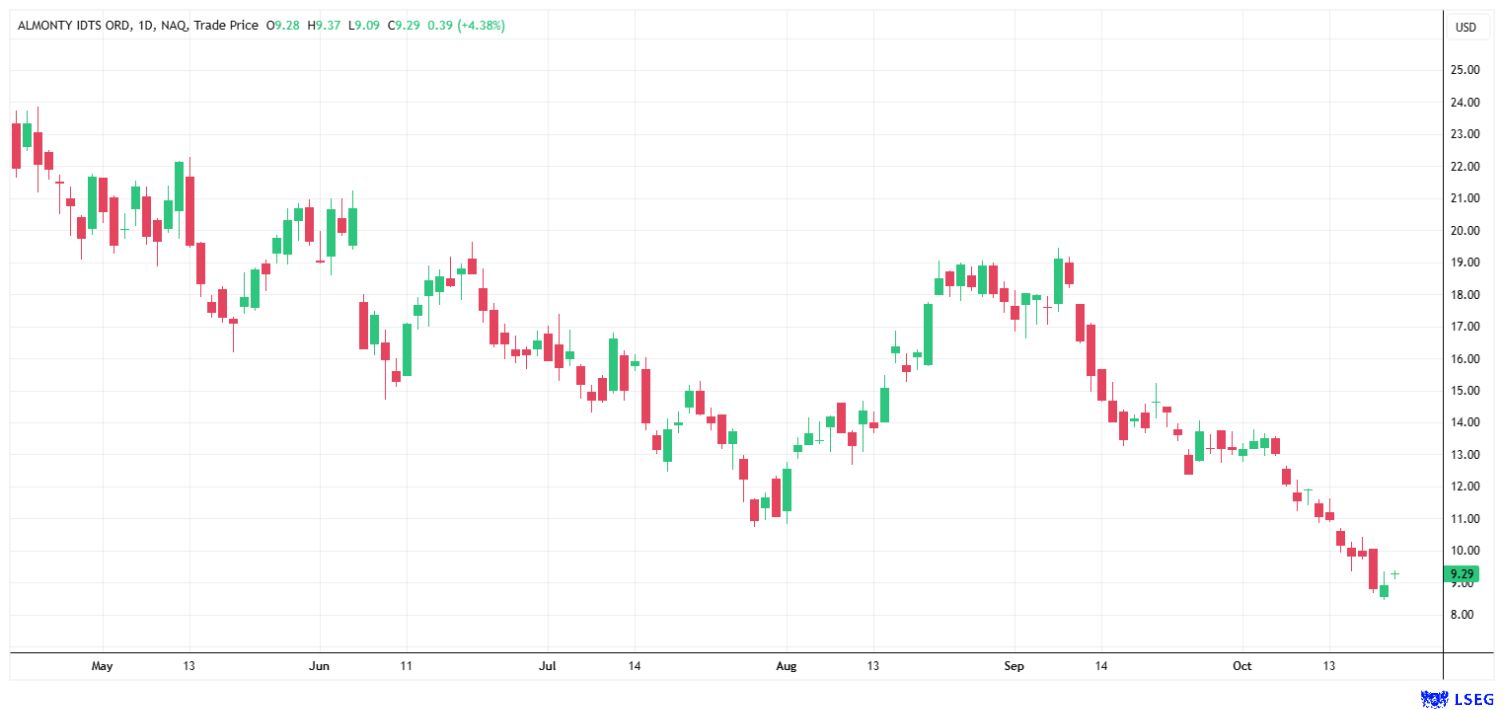The image size is (1504, 710).
Task: Click the 19.00 price axis label
Action: tap(1466, 262)
